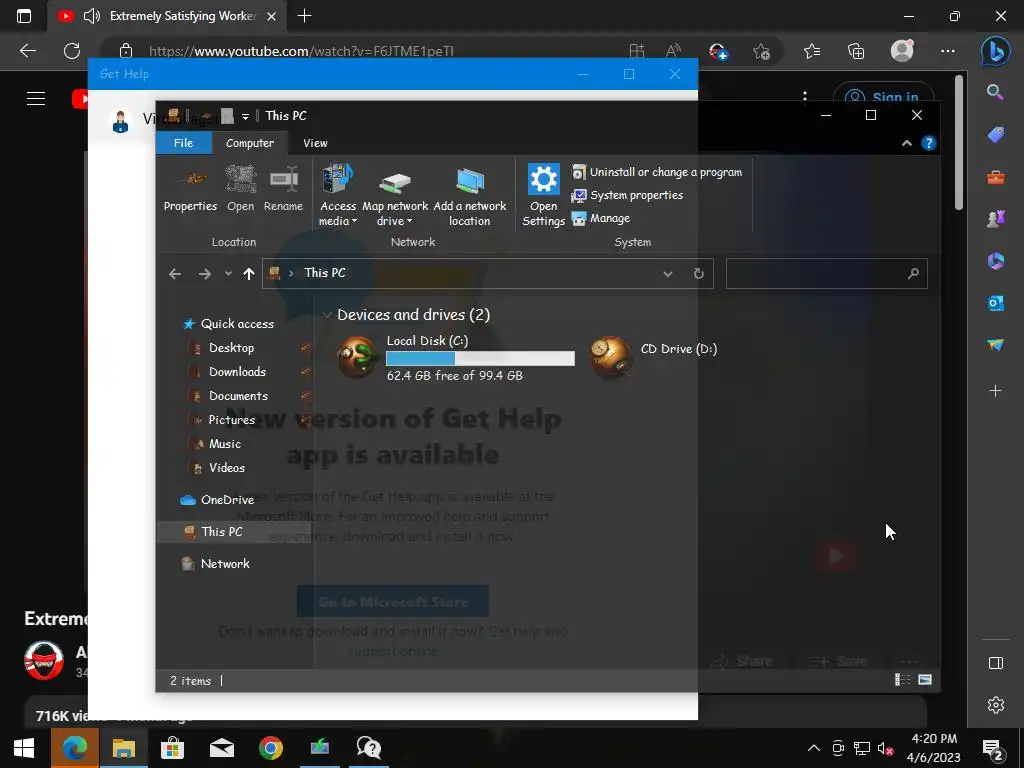Open the Bing sidebar button
The image size is (1024, 768).
click(x=995, y=51)
